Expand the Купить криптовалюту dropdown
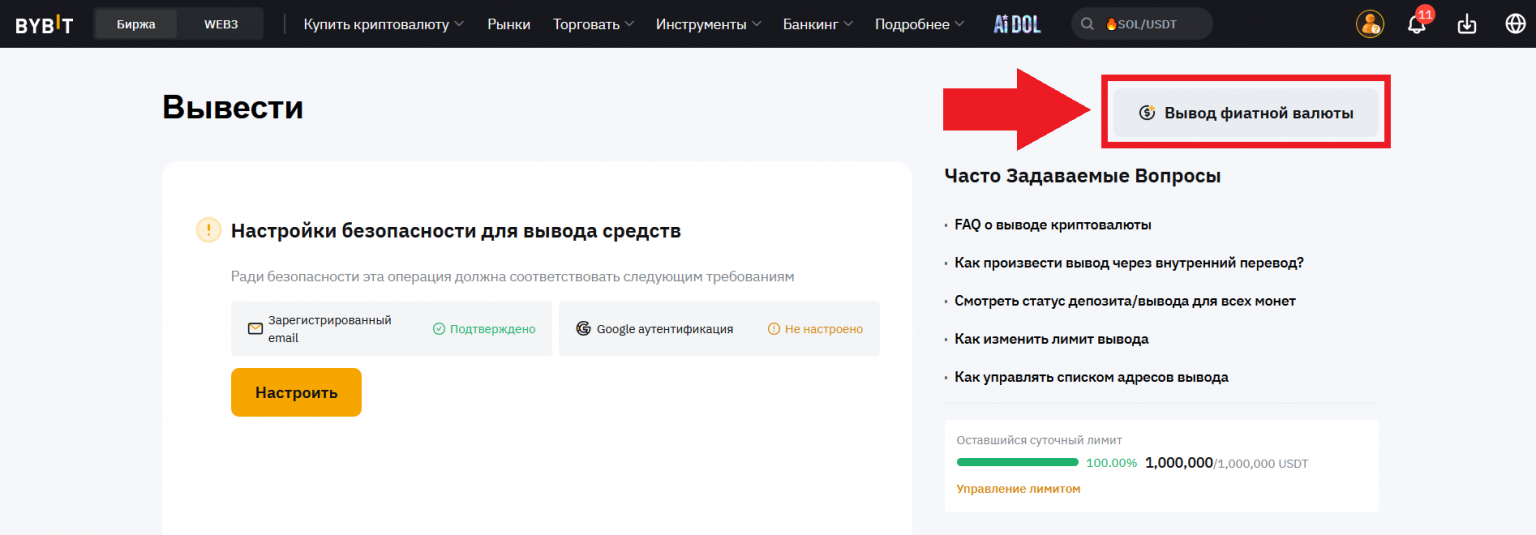This screenshot has width=1536, height=535. (x=384, y=24)
